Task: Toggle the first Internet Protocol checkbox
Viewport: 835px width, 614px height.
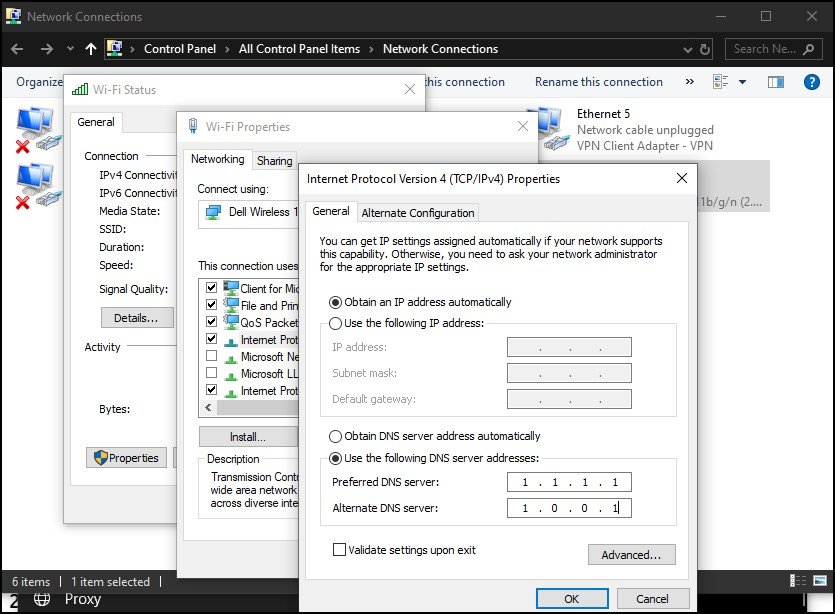Action: [211, 339]
